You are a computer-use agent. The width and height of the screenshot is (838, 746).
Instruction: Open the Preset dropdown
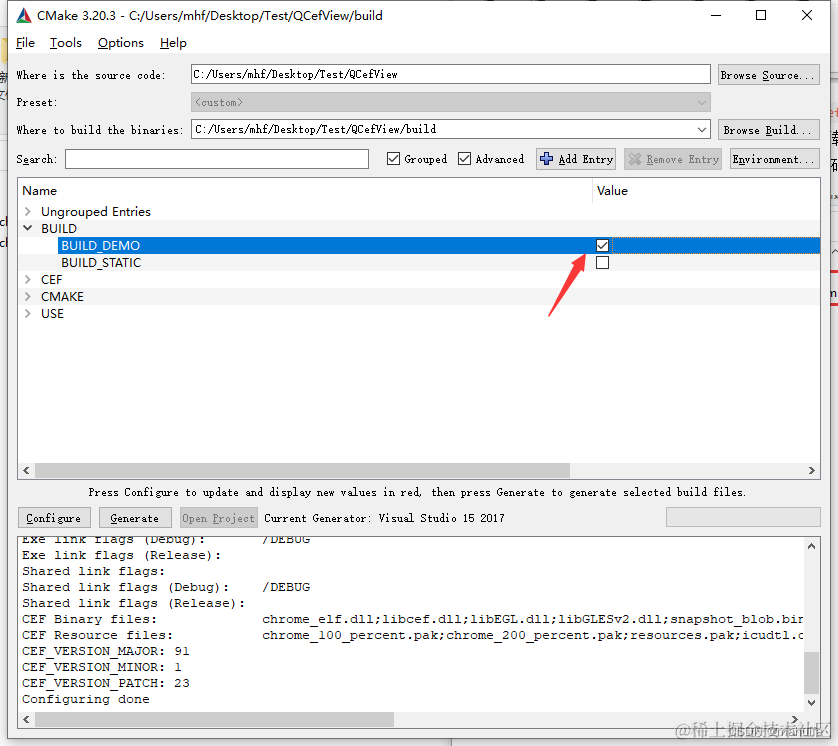pos(451,102)
